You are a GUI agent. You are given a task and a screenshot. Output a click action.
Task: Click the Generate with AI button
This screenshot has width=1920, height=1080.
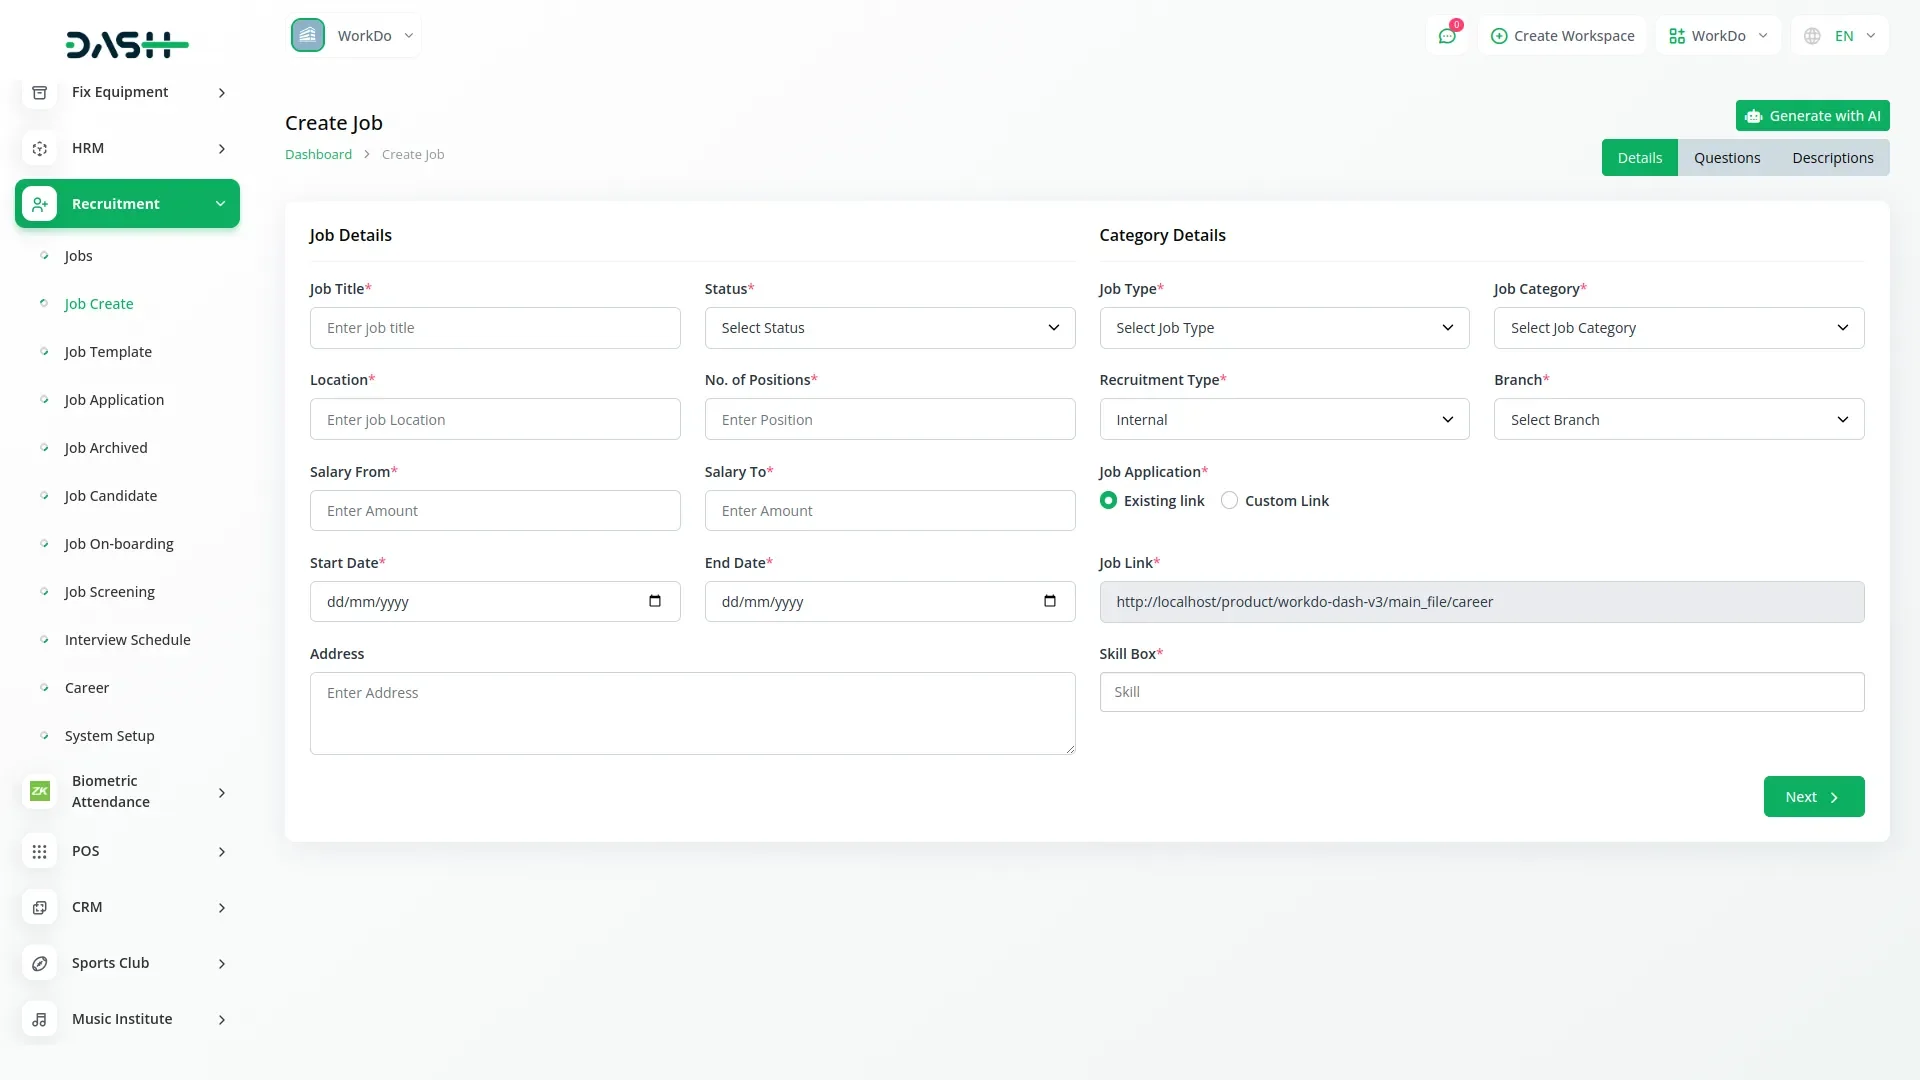coord(1812,116)
